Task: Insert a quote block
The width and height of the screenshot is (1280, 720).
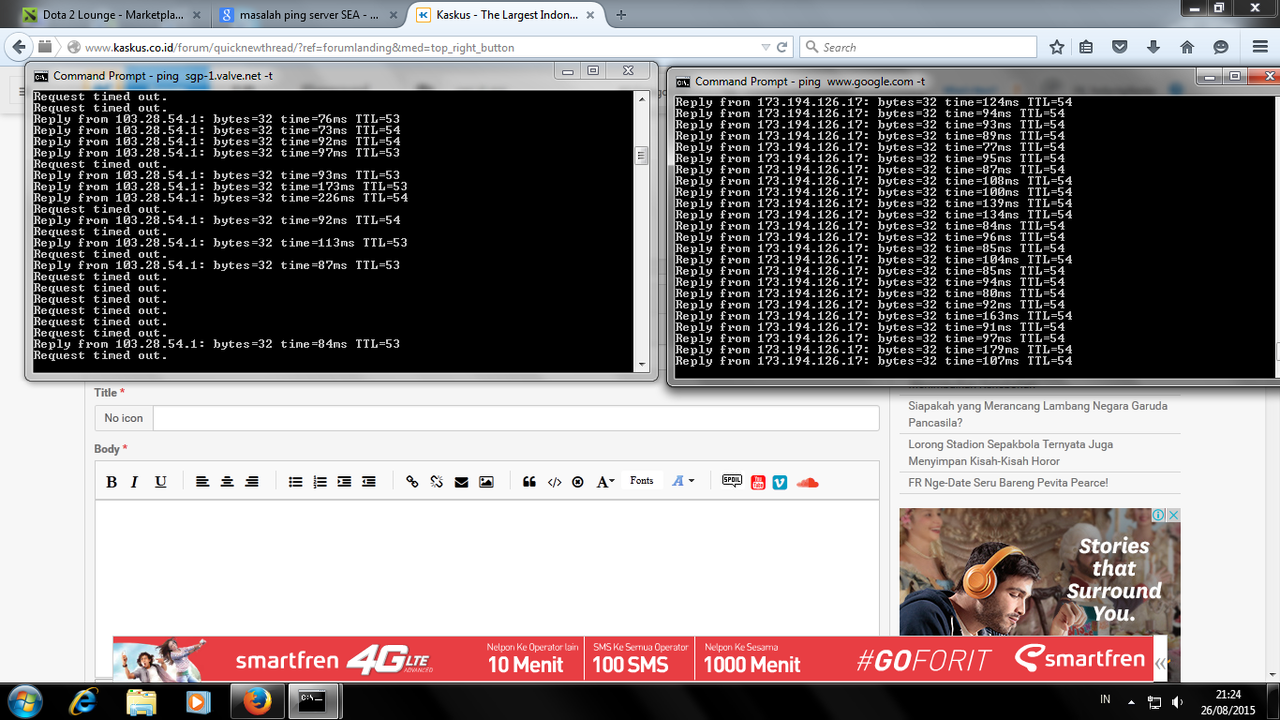Action: [530, 482]
